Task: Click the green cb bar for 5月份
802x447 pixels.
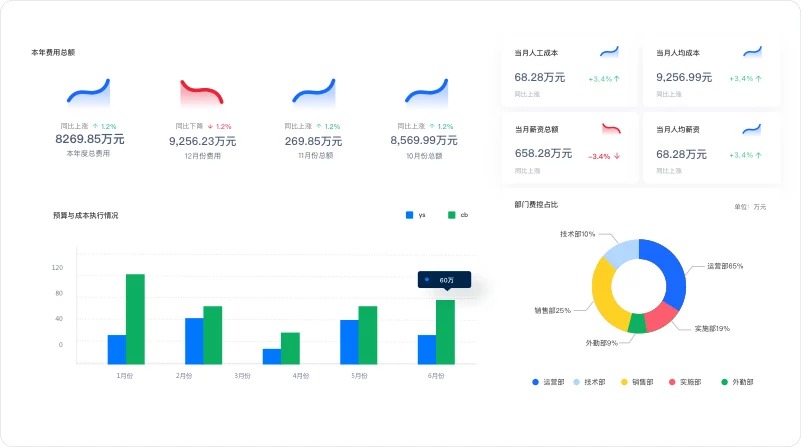Action: 368,335
